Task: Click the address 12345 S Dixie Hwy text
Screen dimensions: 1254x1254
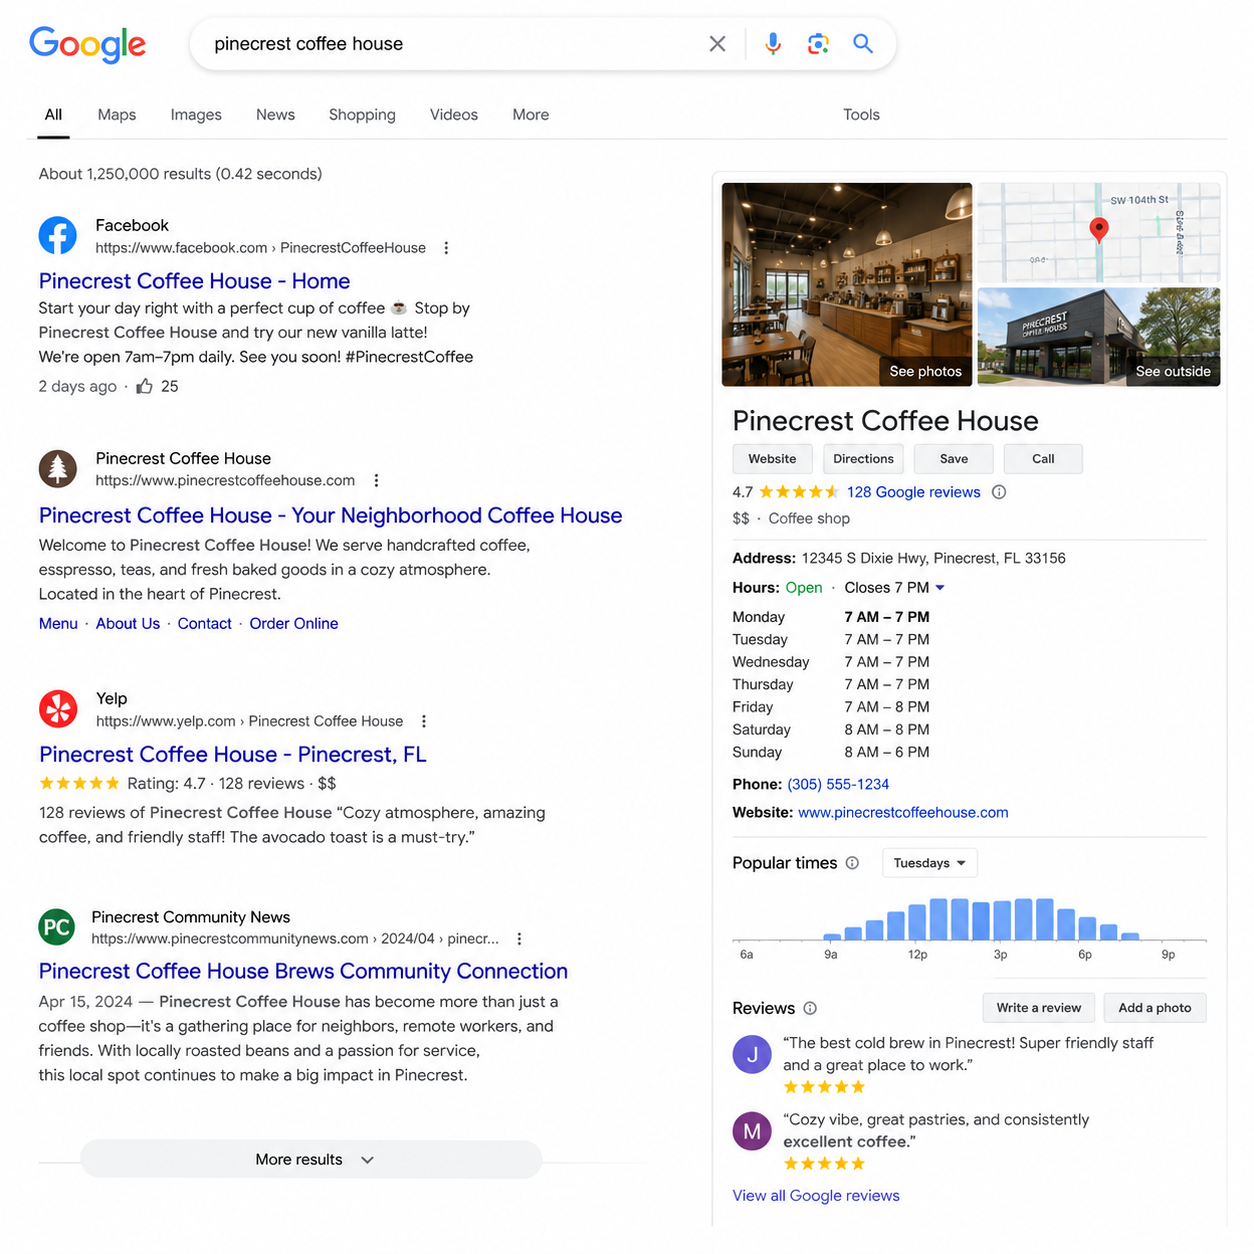Action: 933,558
